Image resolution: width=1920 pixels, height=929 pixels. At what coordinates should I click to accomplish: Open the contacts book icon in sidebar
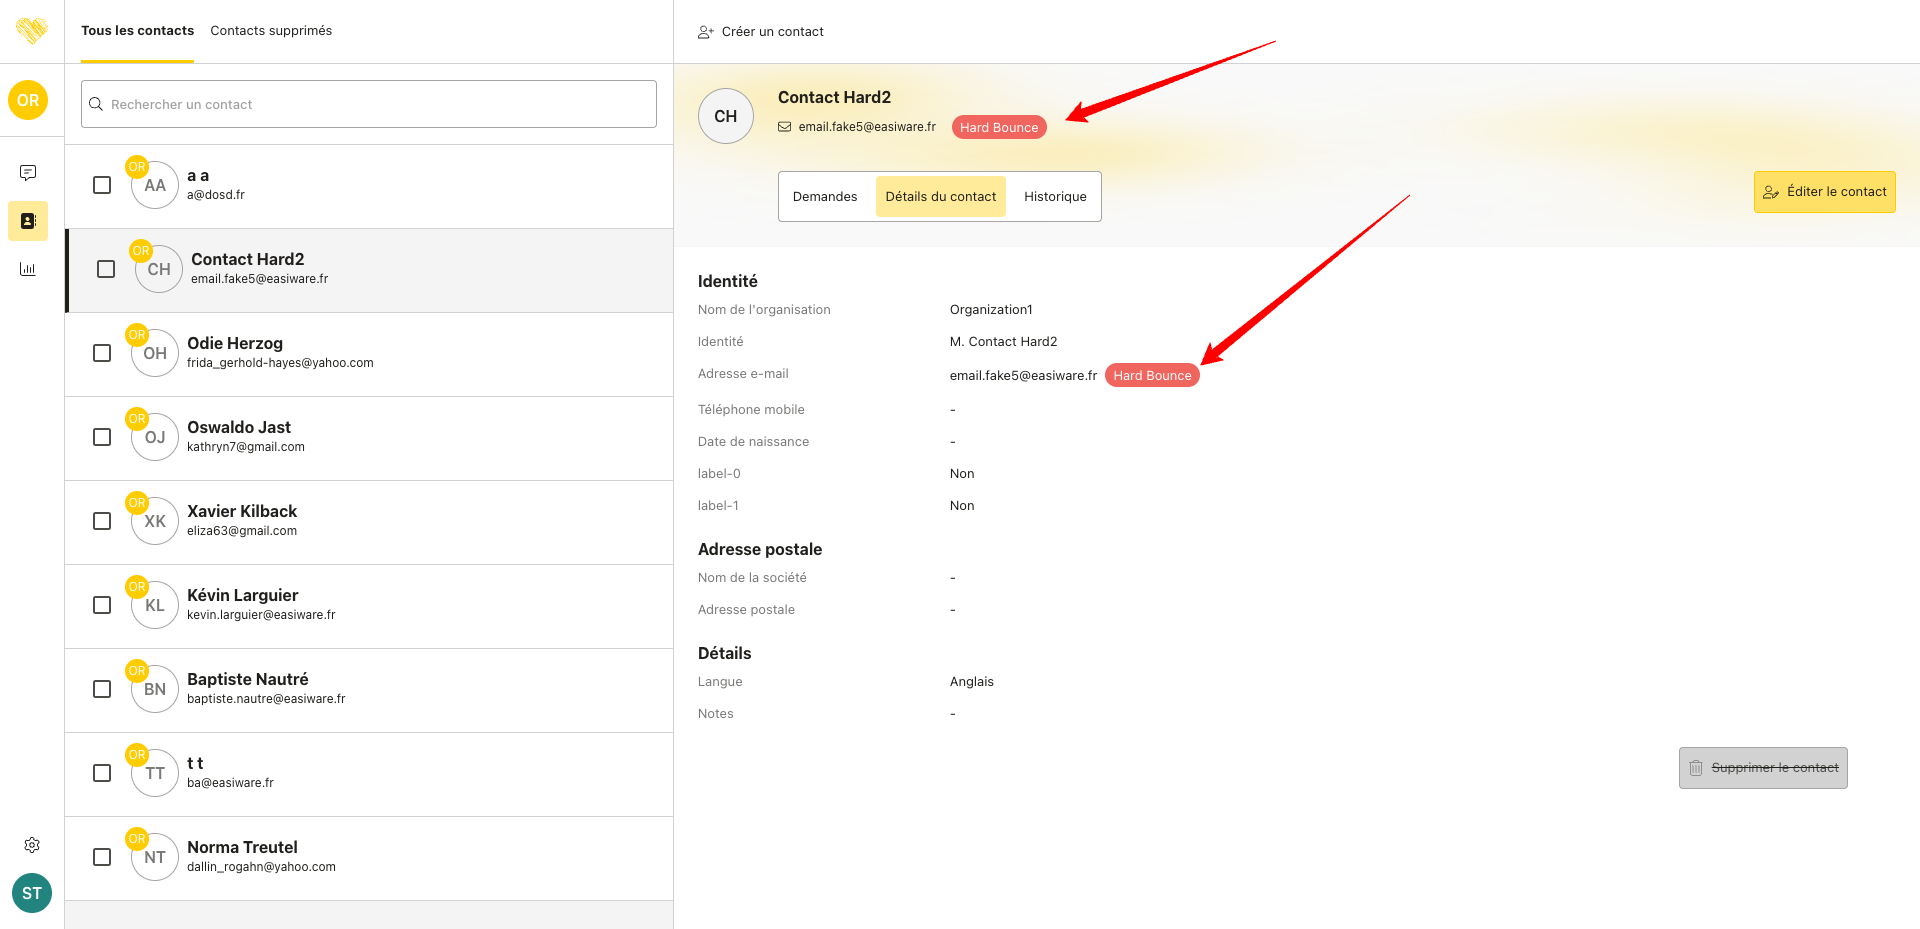click(x=28, y=221)
